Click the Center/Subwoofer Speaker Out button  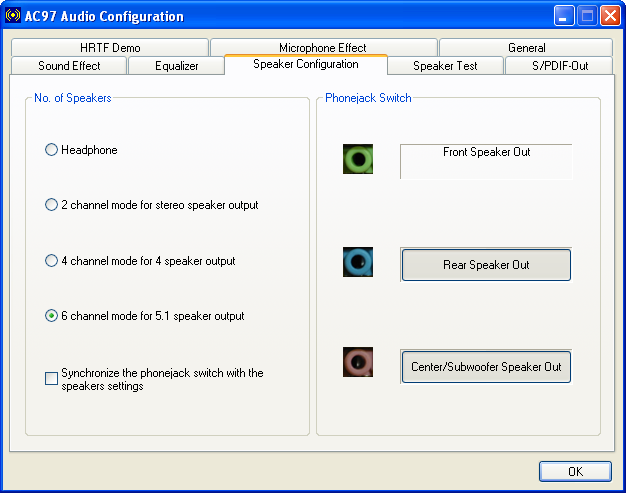486,367
